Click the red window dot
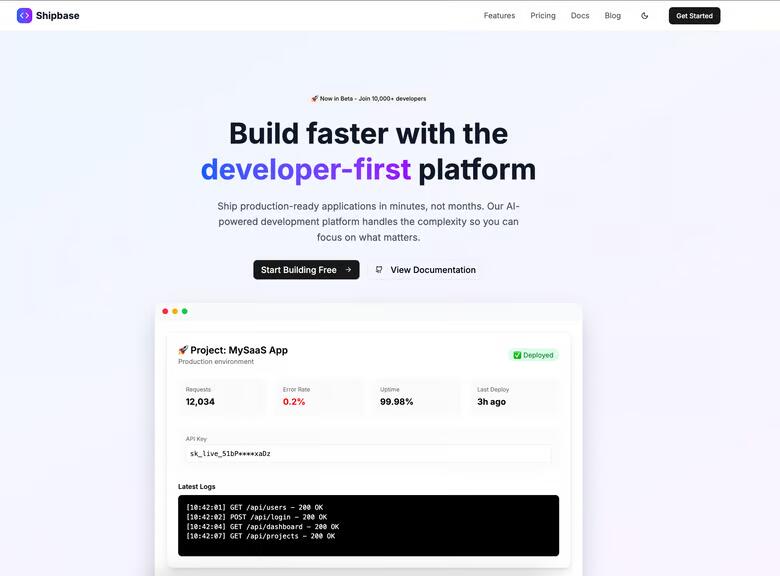Viewport: 780px width, 576px height. tap(165, 311)
